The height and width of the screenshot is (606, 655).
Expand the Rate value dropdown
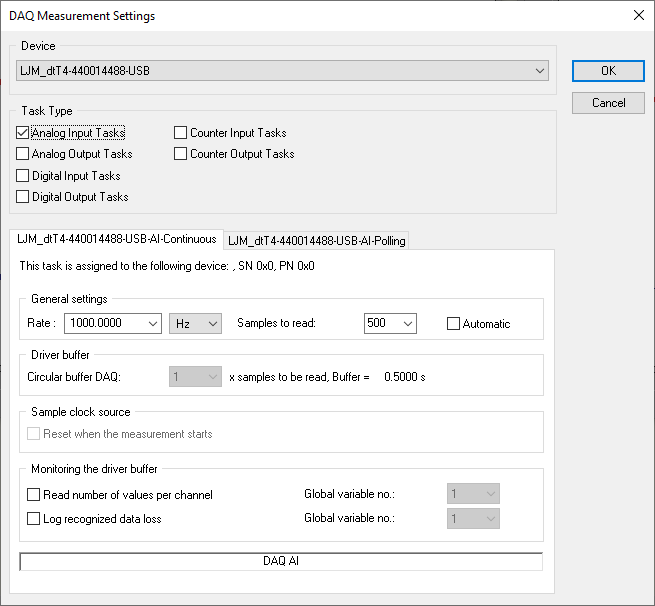[x=152, y=324]
